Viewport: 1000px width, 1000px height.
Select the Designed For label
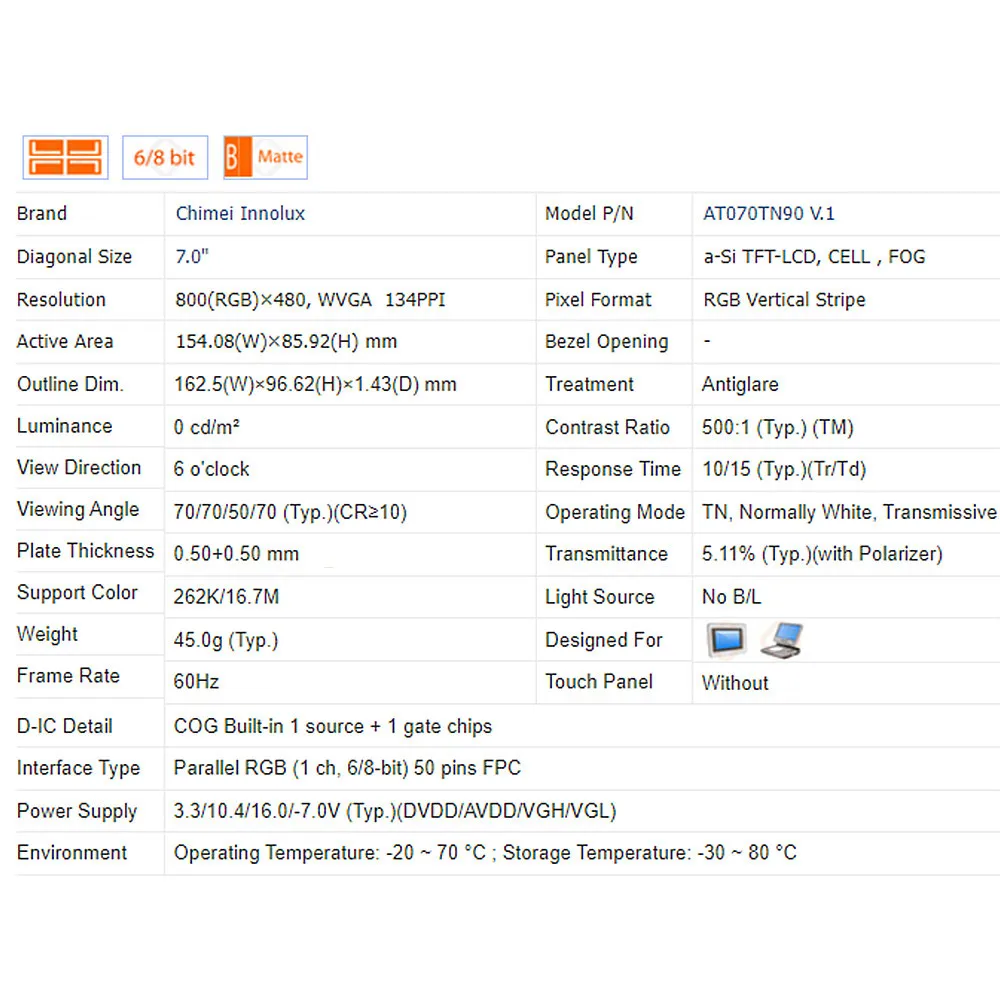click(x=603, y=640)
